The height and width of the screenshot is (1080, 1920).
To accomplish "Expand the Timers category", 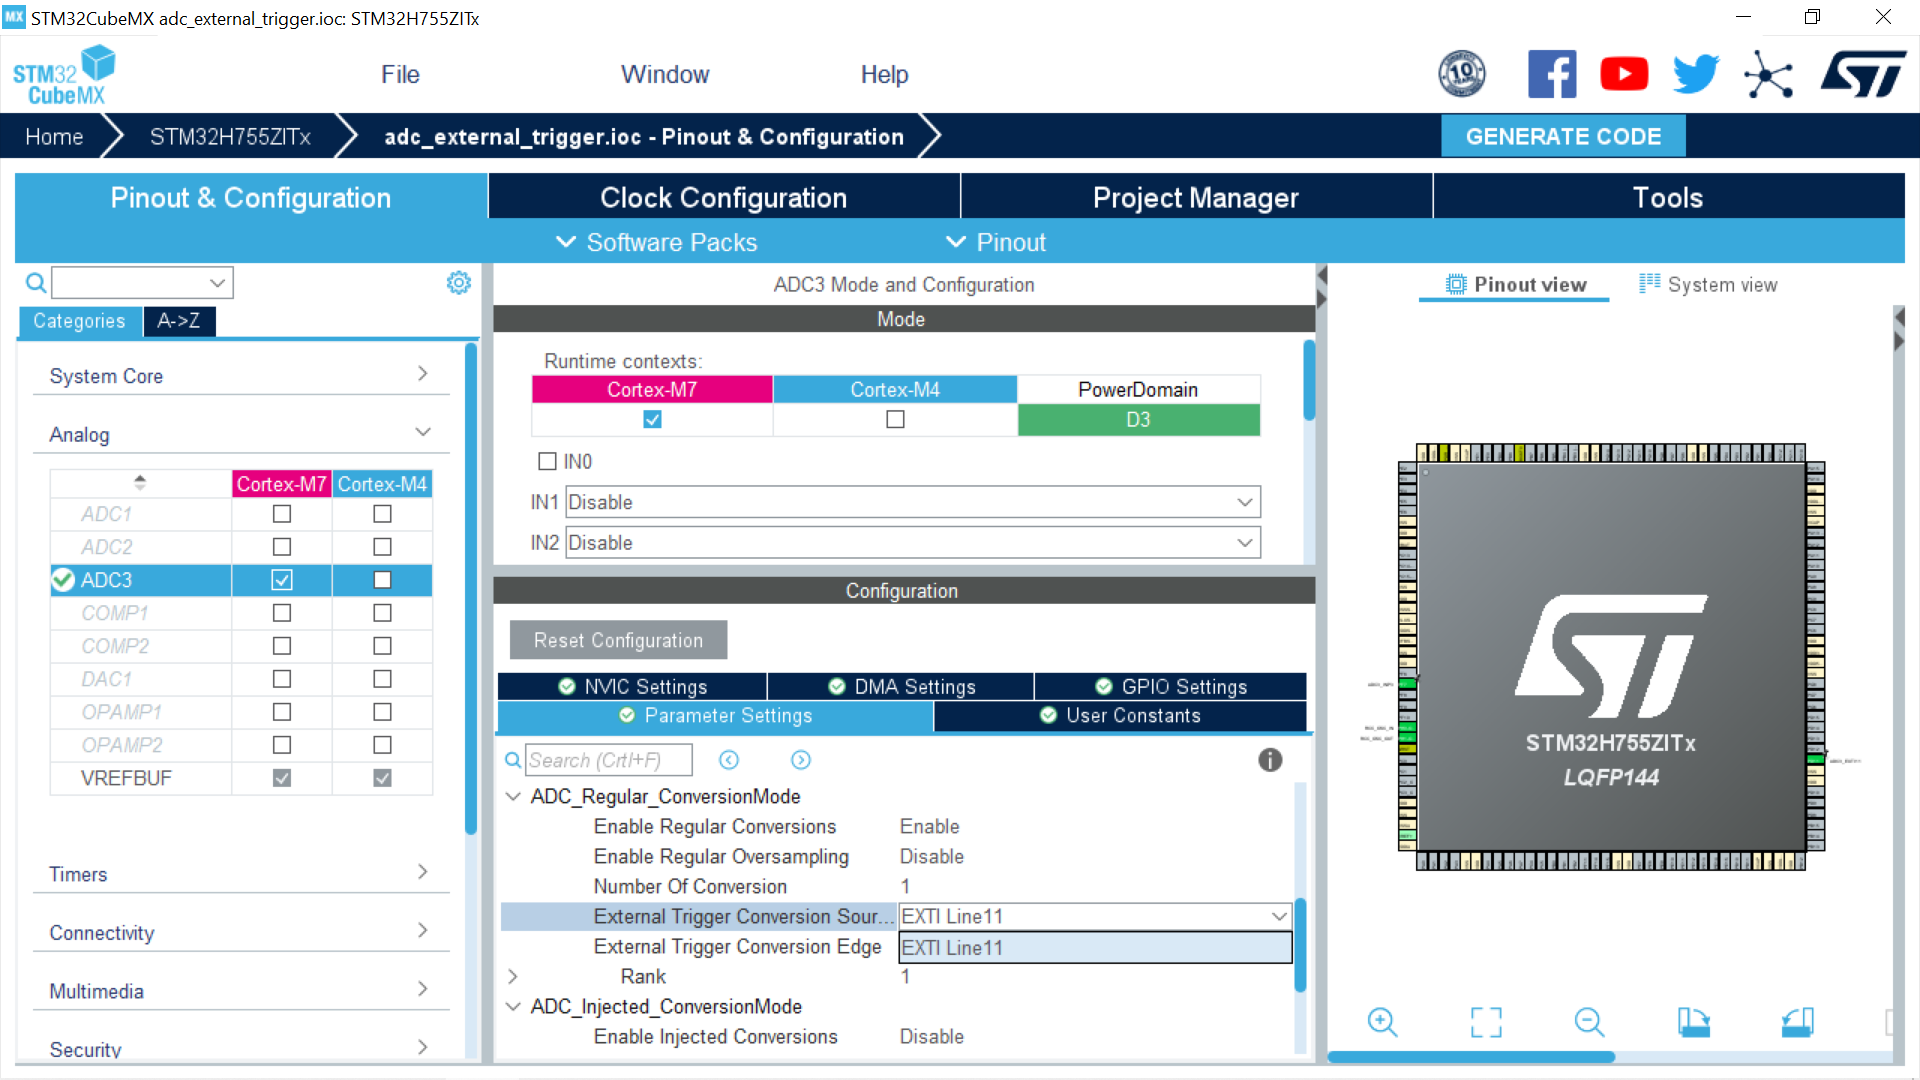I will 240,874.
